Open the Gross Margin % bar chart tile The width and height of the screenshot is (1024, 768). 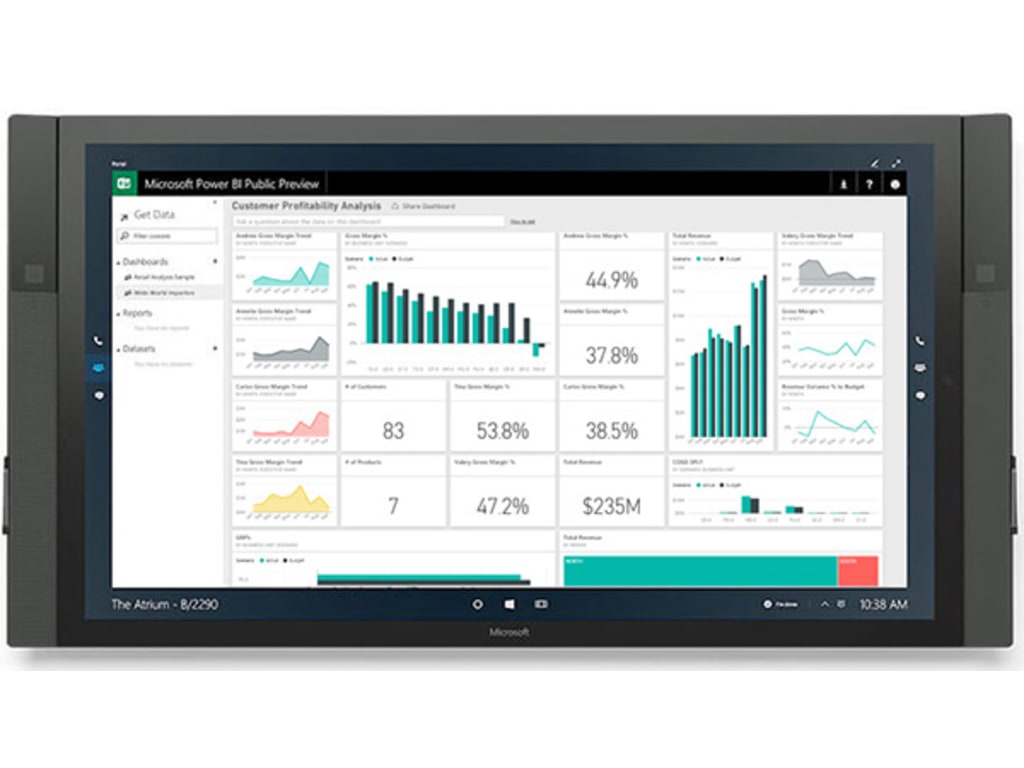(448, 304)
